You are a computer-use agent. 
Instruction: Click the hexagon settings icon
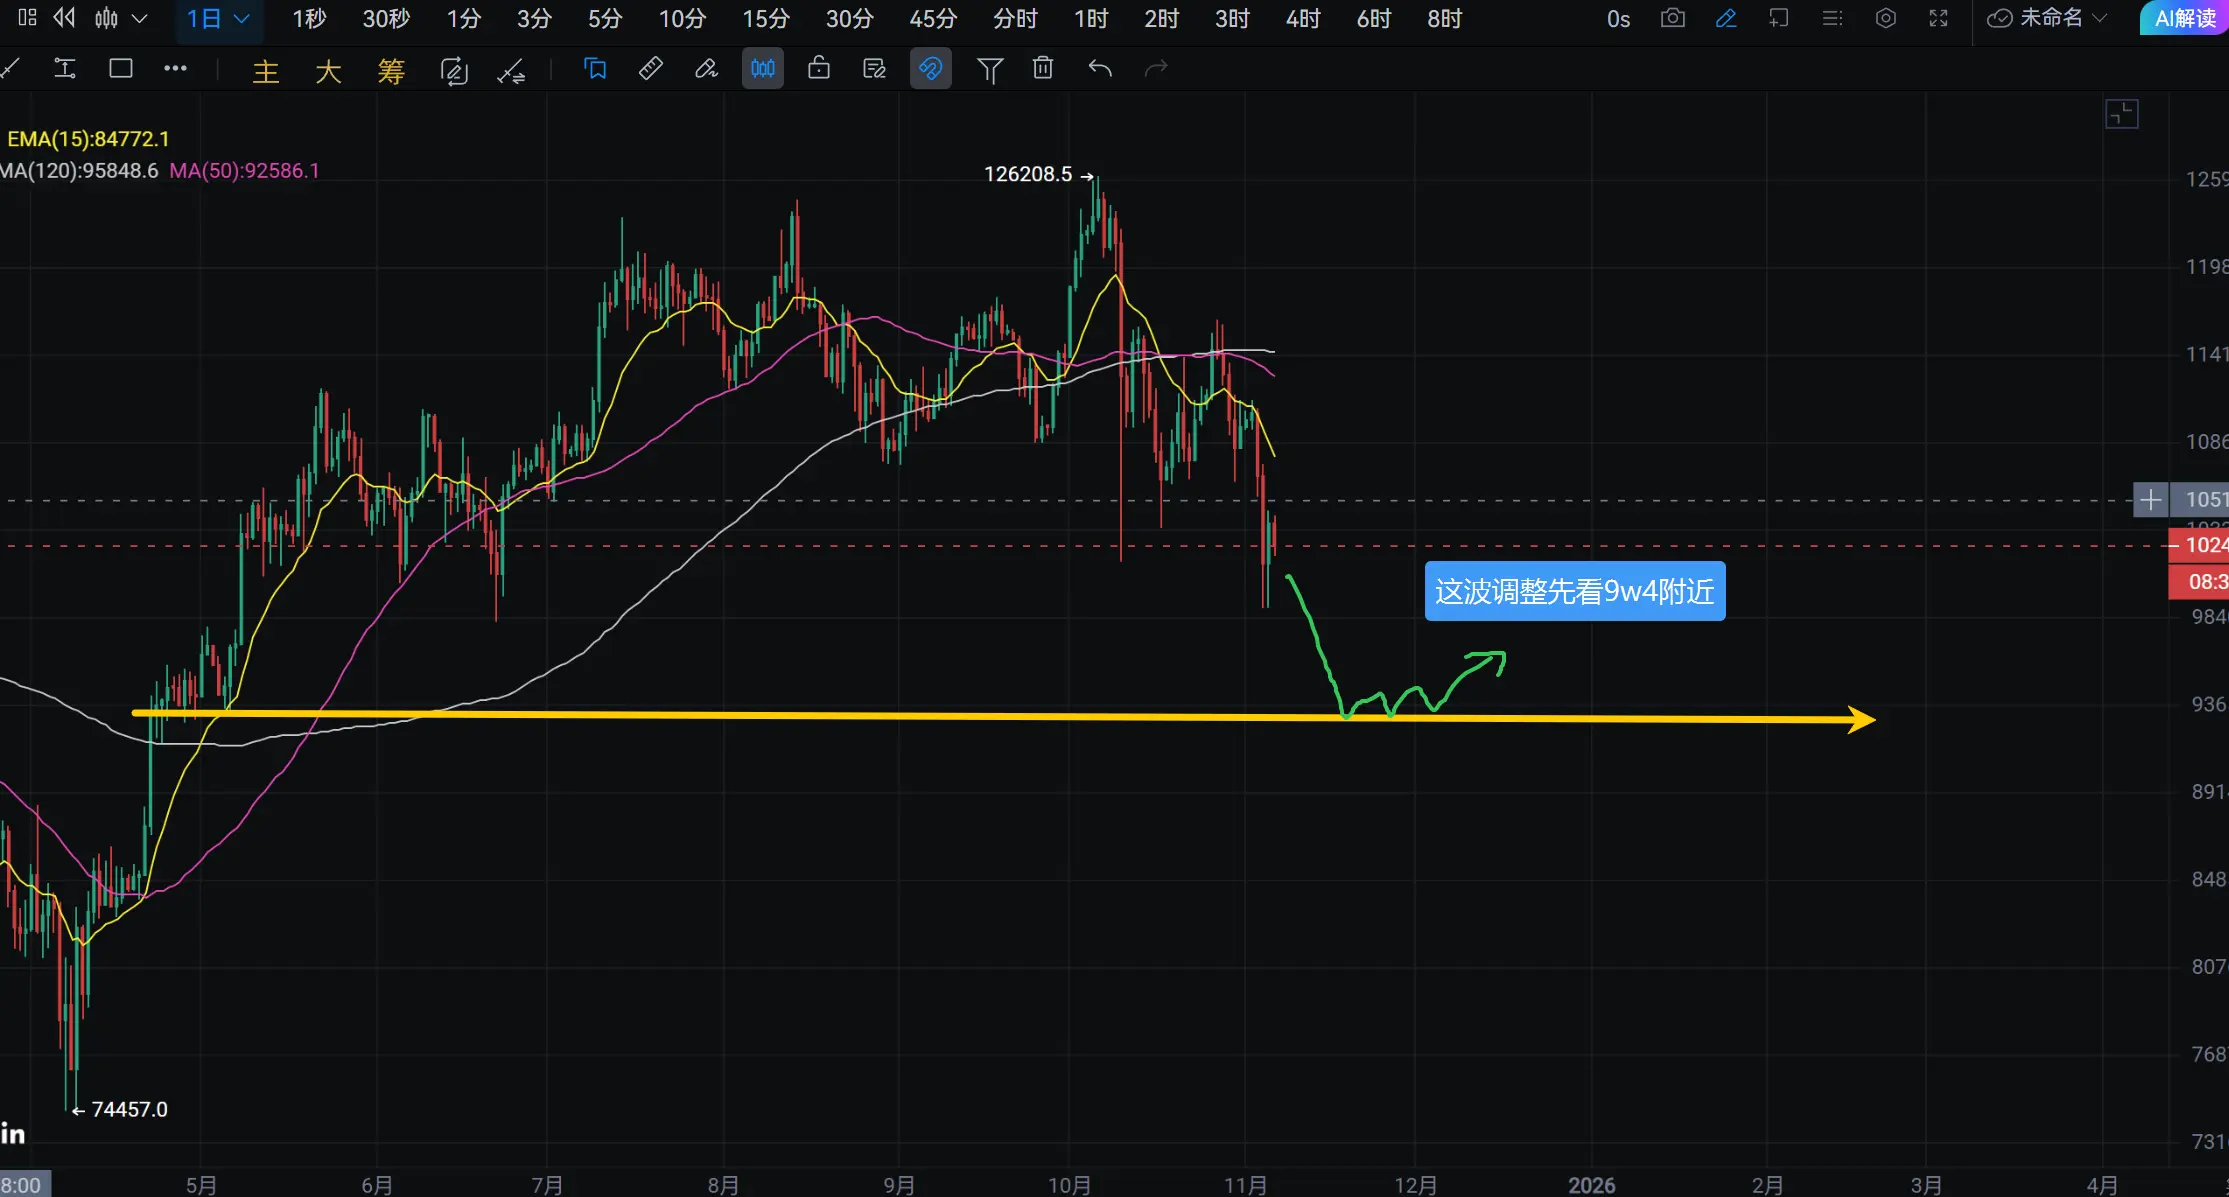point(1885,18)
